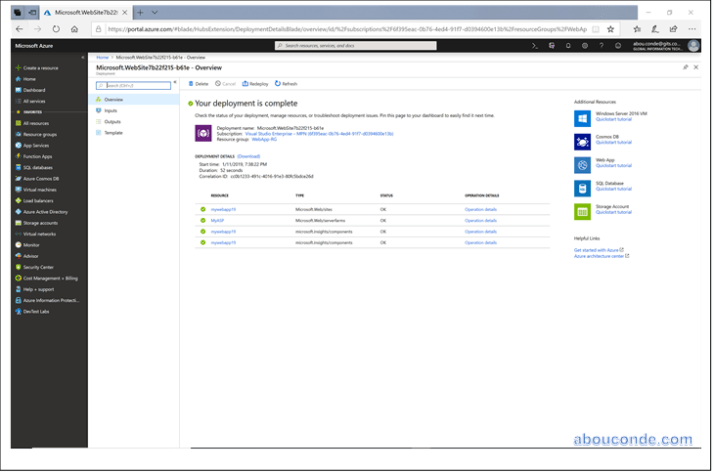The image size is (714, 472).
Task: Open WebApp-RG resource group link
Action: [265, 138]
